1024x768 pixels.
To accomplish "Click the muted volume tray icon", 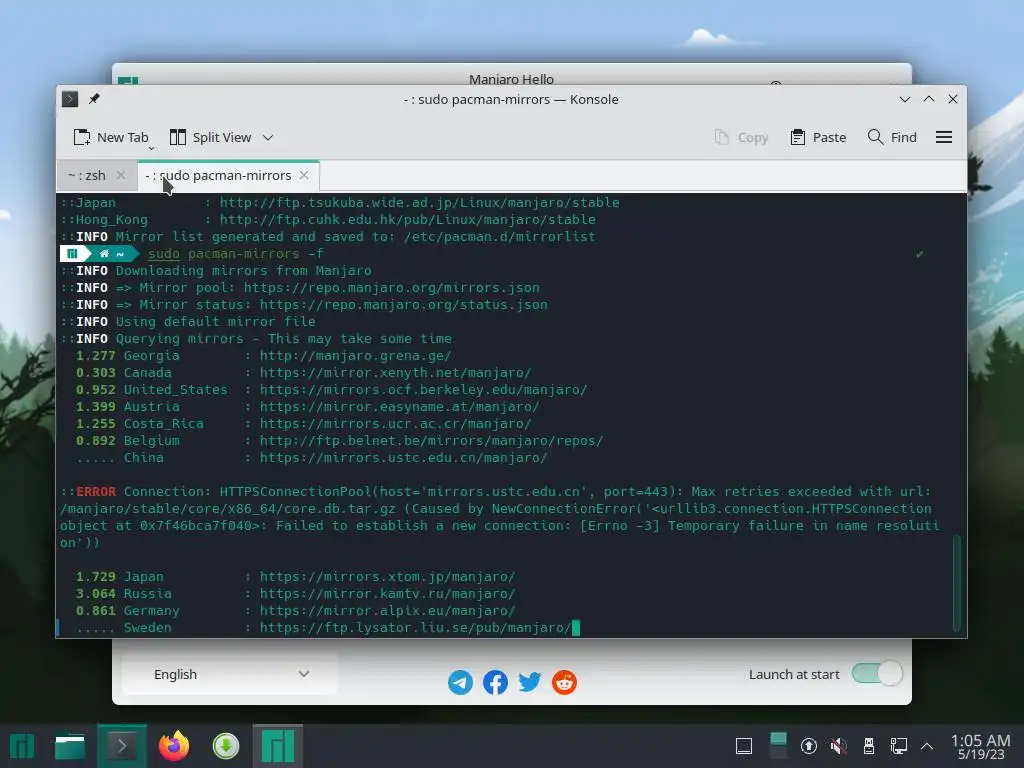I will tap(839, 746).
